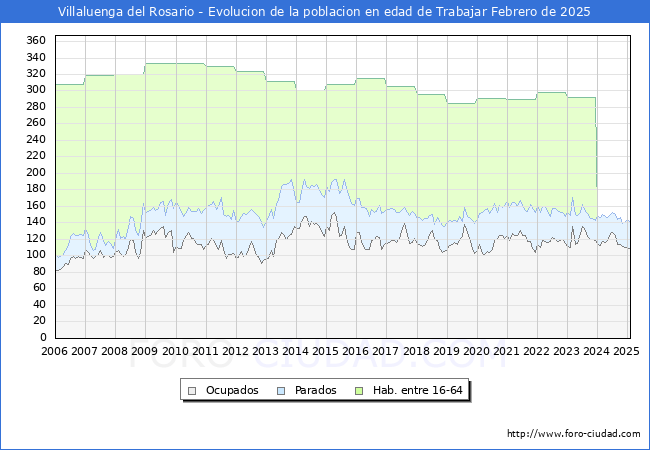The image size is (650, 450).
Task: Click the 2025 x-axis year label
Action: (x=626, y=351)
